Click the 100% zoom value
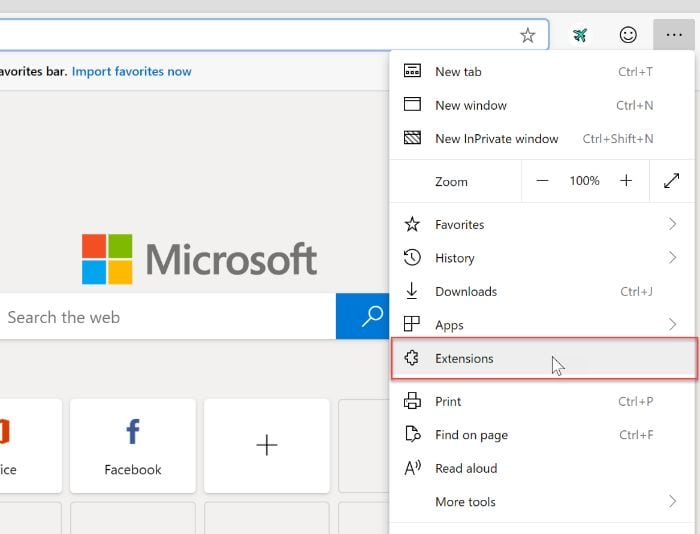This screenshot has height=534, width=700. click(584, 180)
